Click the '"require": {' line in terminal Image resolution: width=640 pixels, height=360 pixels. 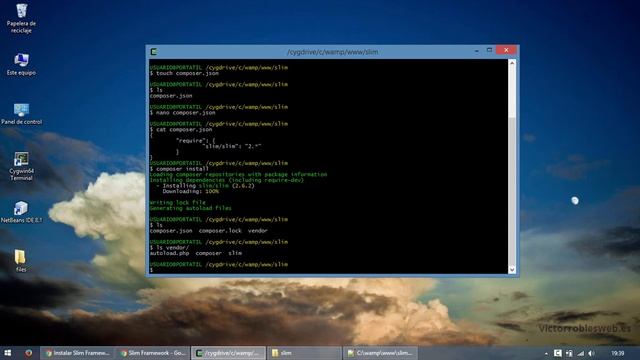click(x=196, y=140)
